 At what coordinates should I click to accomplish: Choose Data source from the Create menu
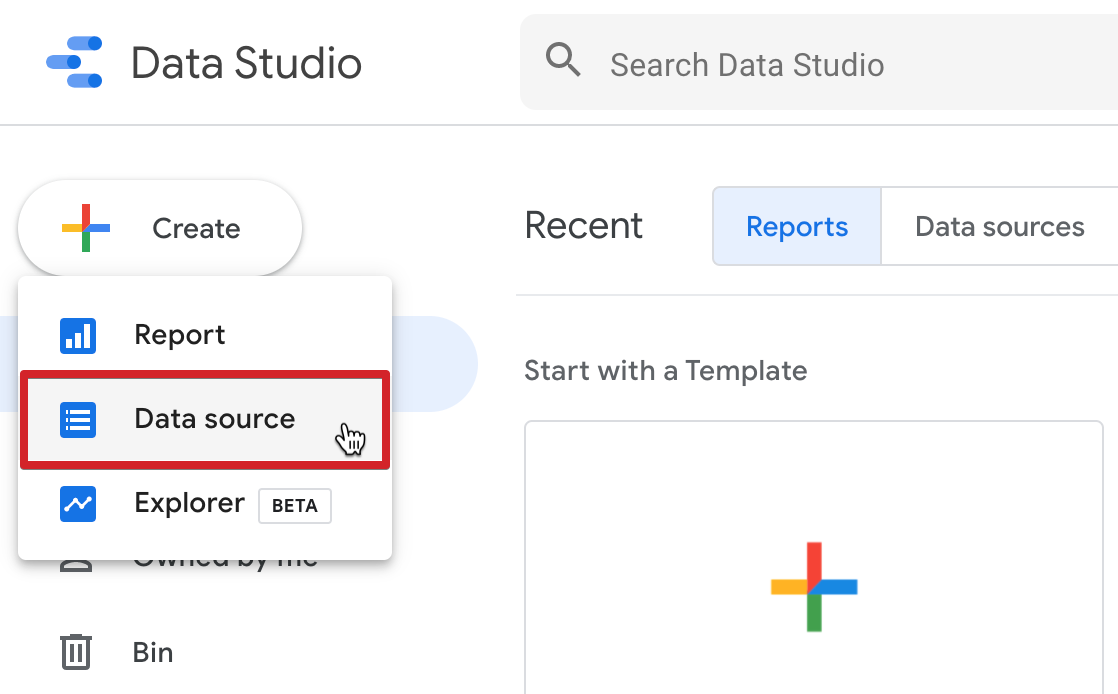coord(205,419)
